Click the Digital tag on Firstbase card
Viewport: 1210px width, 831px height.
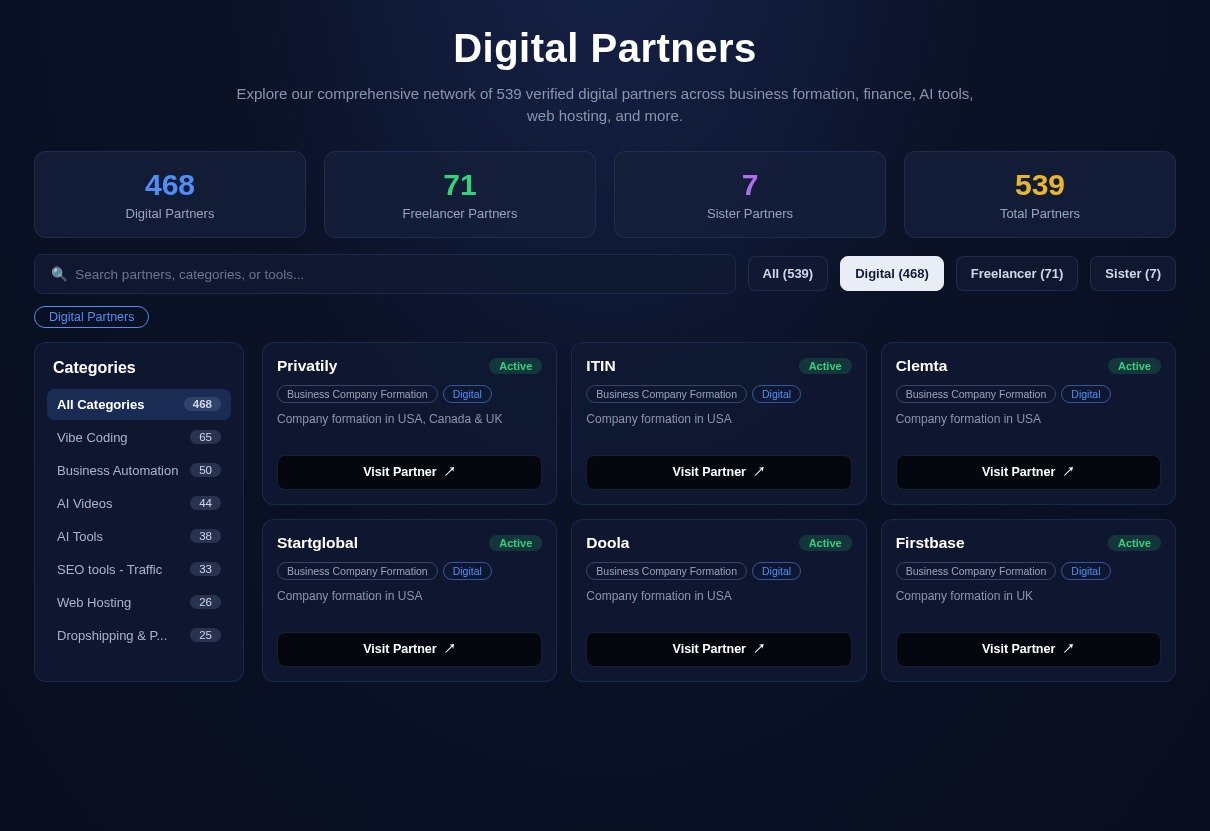coord(1086,571)
